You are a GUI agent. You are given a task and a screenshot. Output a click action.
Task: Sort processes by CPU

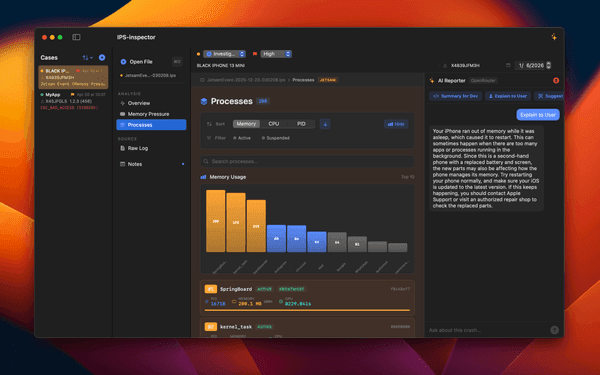point(274,124)
